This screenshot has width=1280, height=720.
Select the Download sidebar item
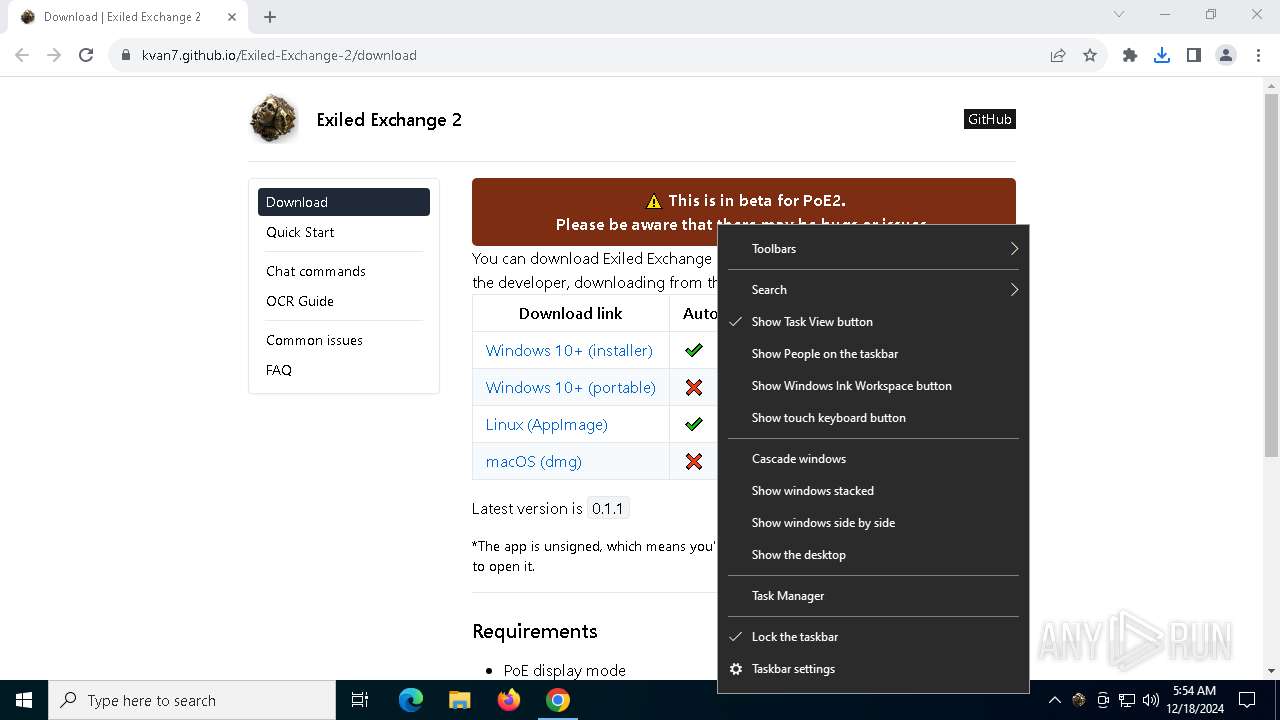click(344, 202)
